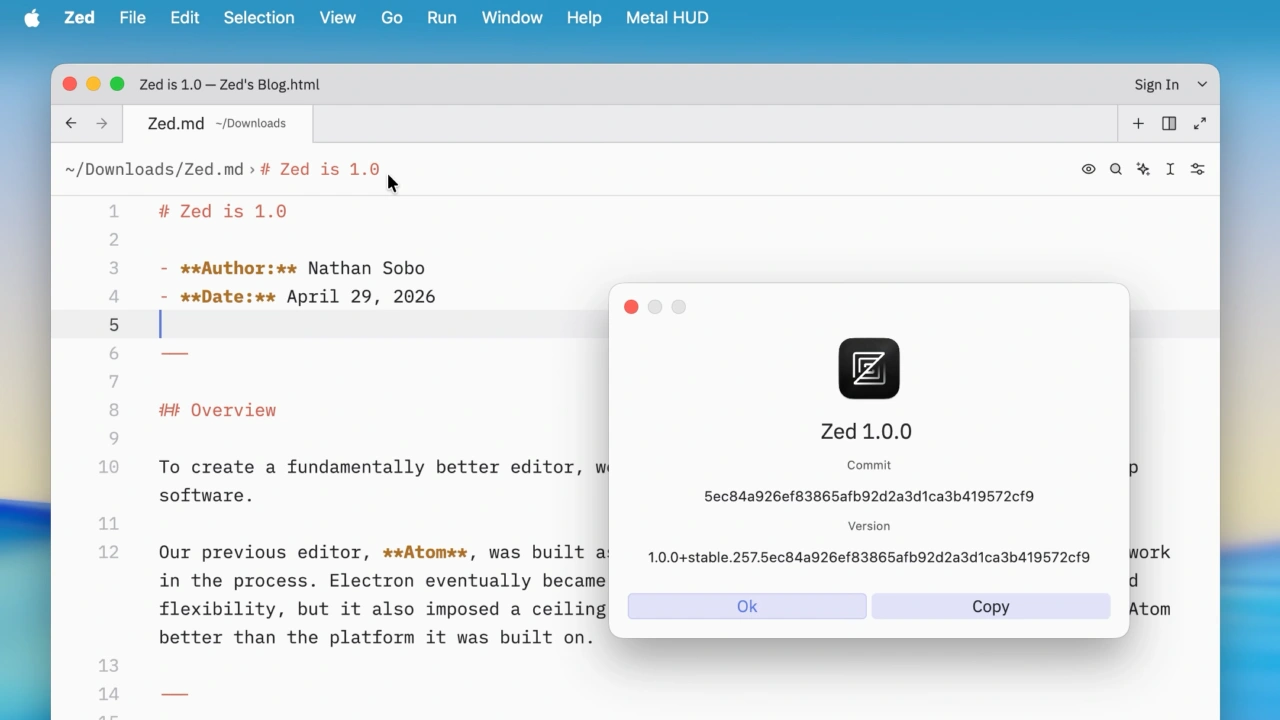1280x720 pixels.
Task: Toggle the selections cursor icon in toolbar
Action: 1170,169
